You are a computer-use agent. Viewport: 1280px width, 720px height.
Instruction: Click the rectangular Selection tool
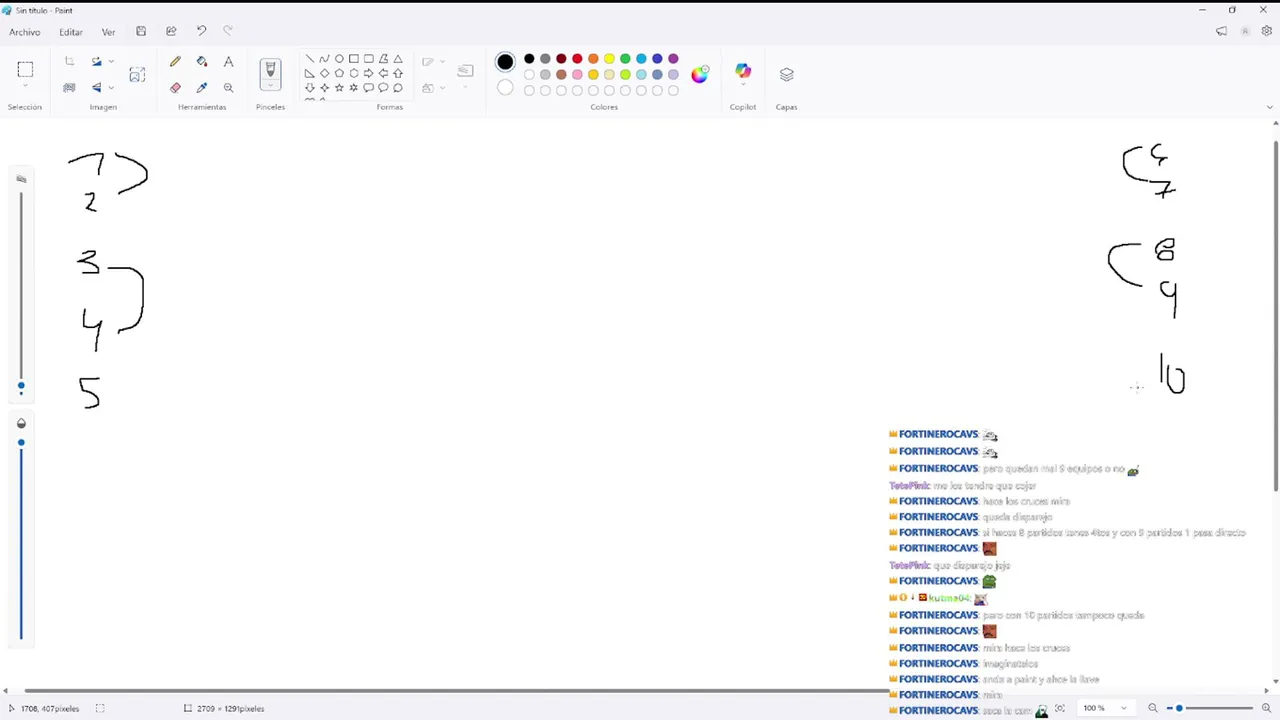tap(25, 69)
